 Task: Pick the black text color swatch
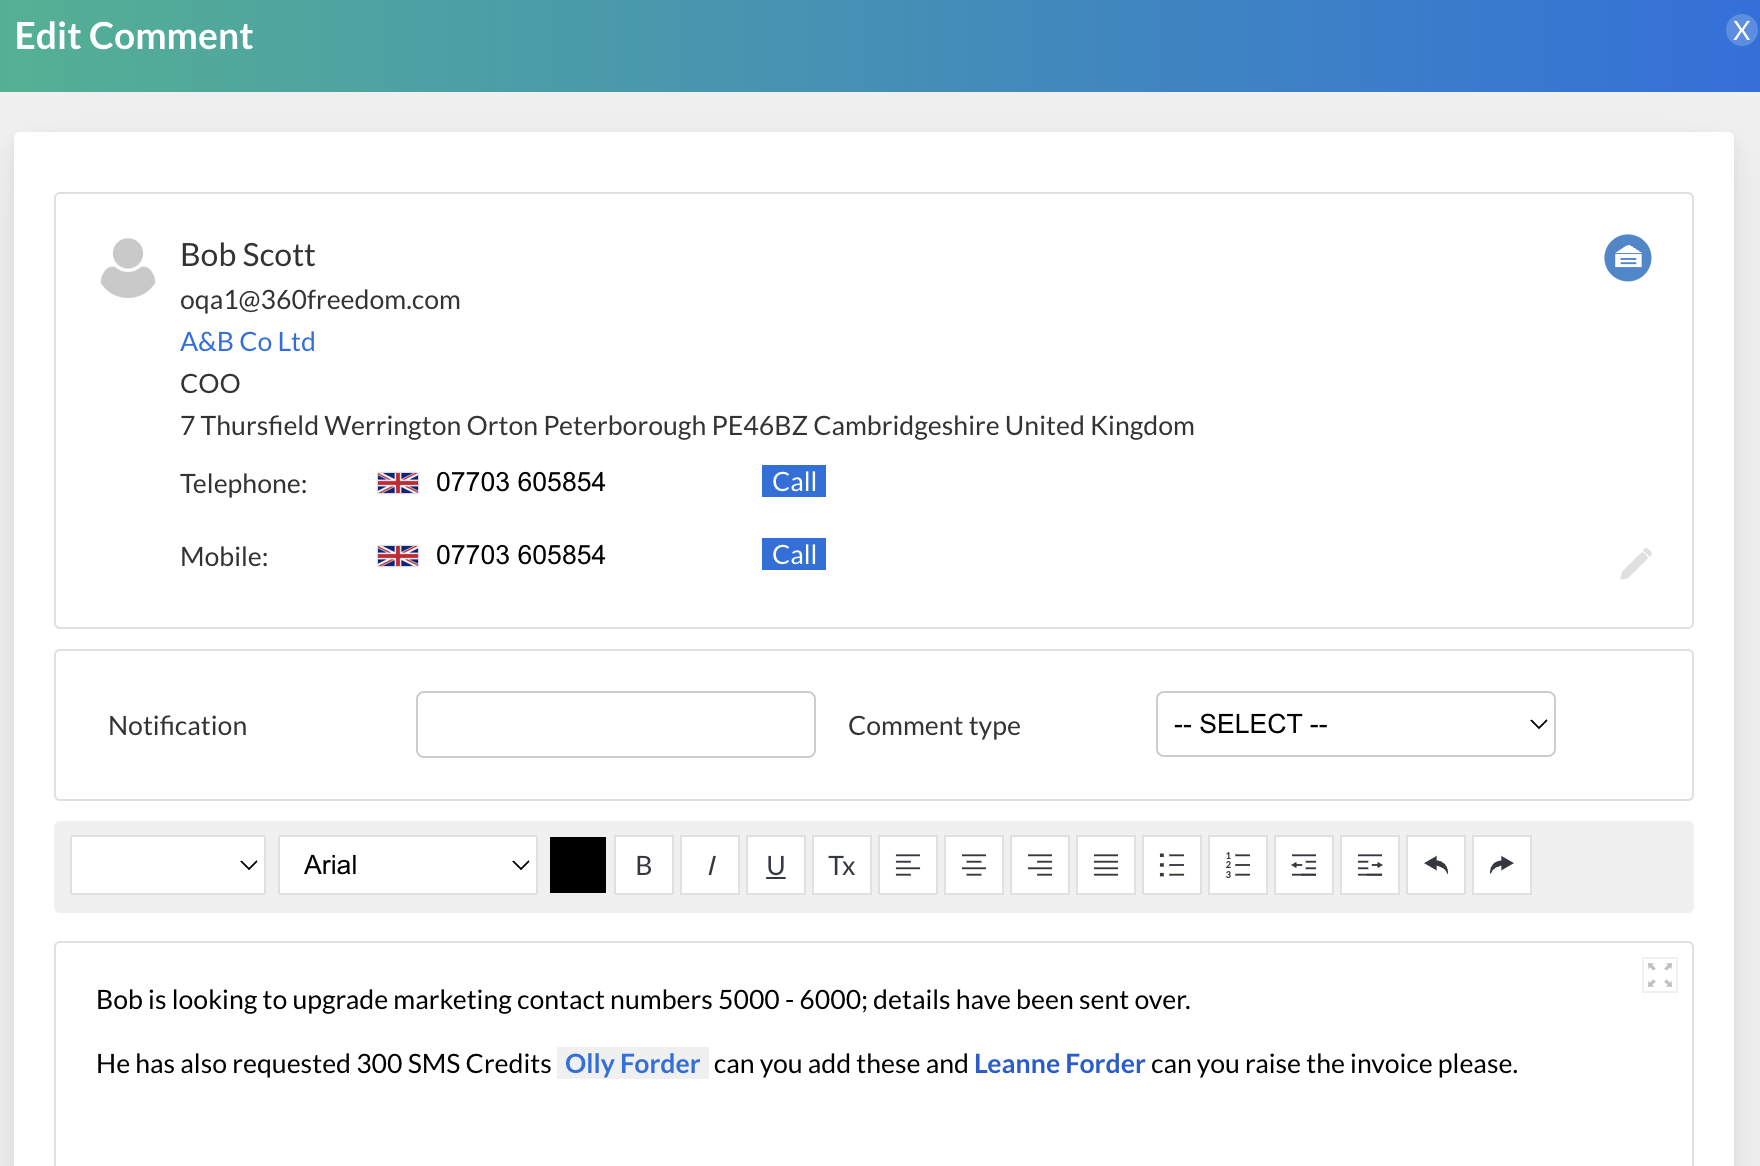tap(578, 865)
